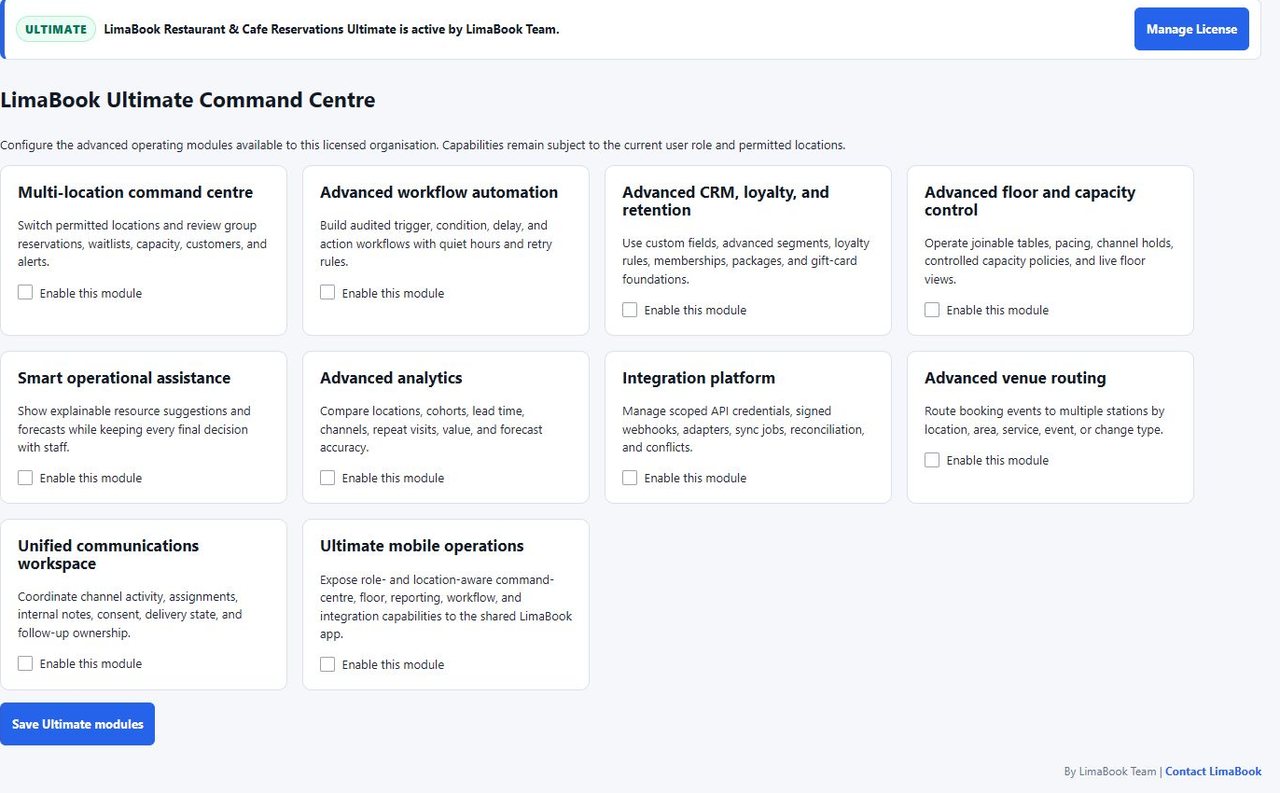Open the Contact LimaBook link

tap(1213, 772)
